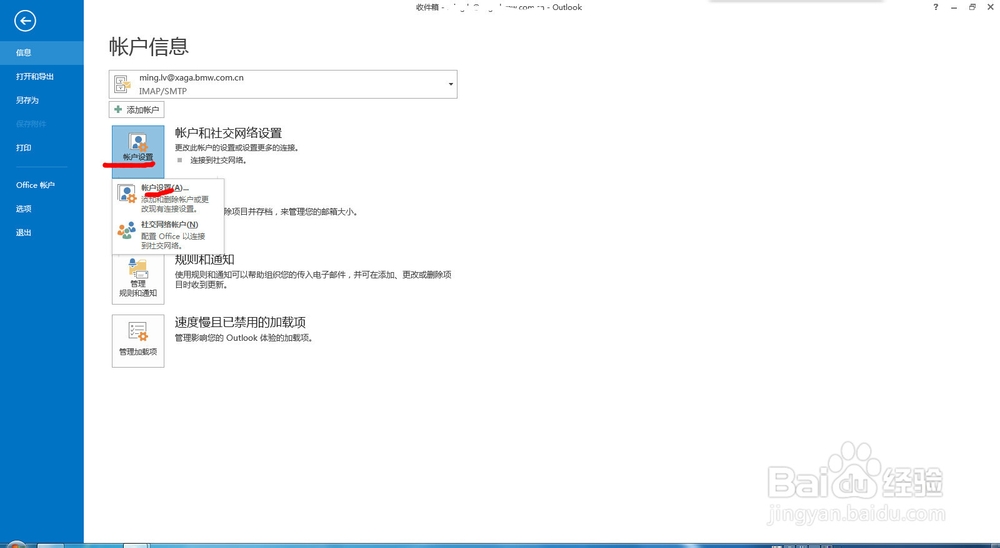Image resolution: width=1000 pixels, height=548 pixels.
Task: Click the ming.lv account icon
Action: click(122, 84)
